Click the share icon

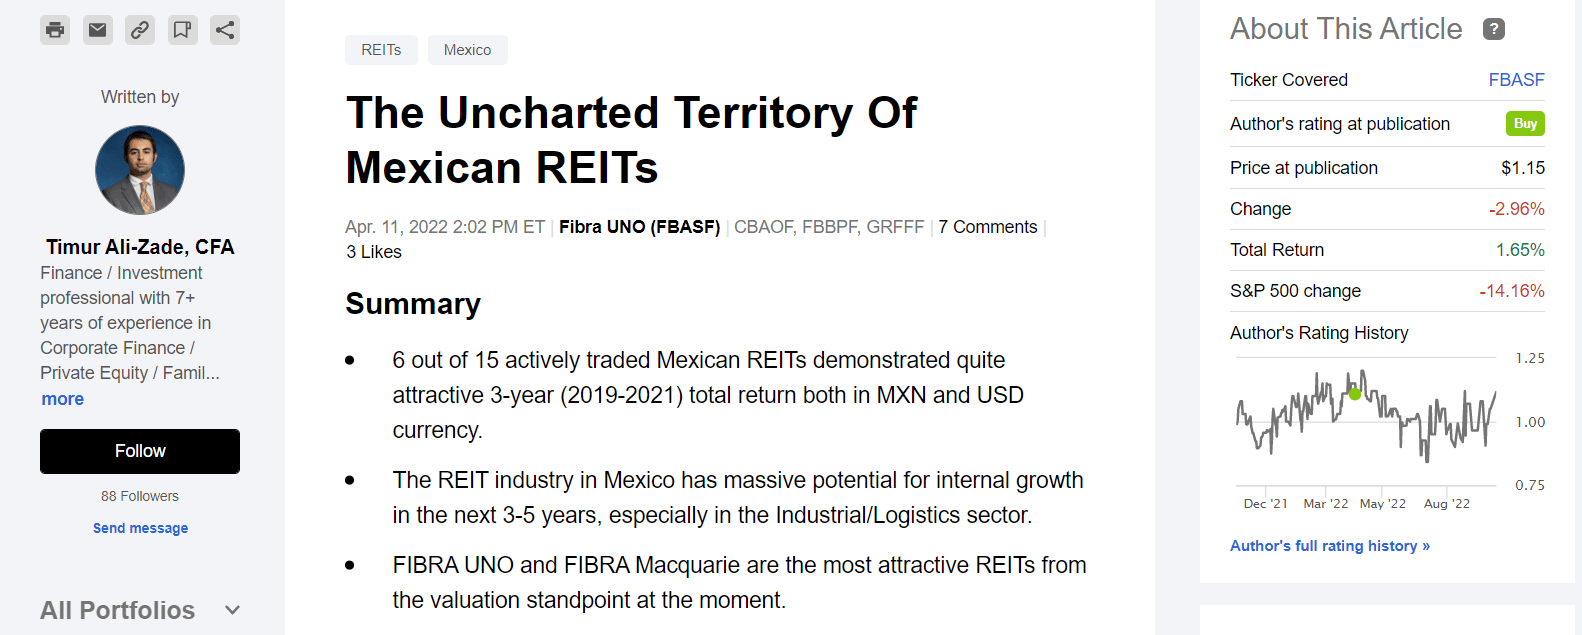pyautogui.click(x=225, y=30)
